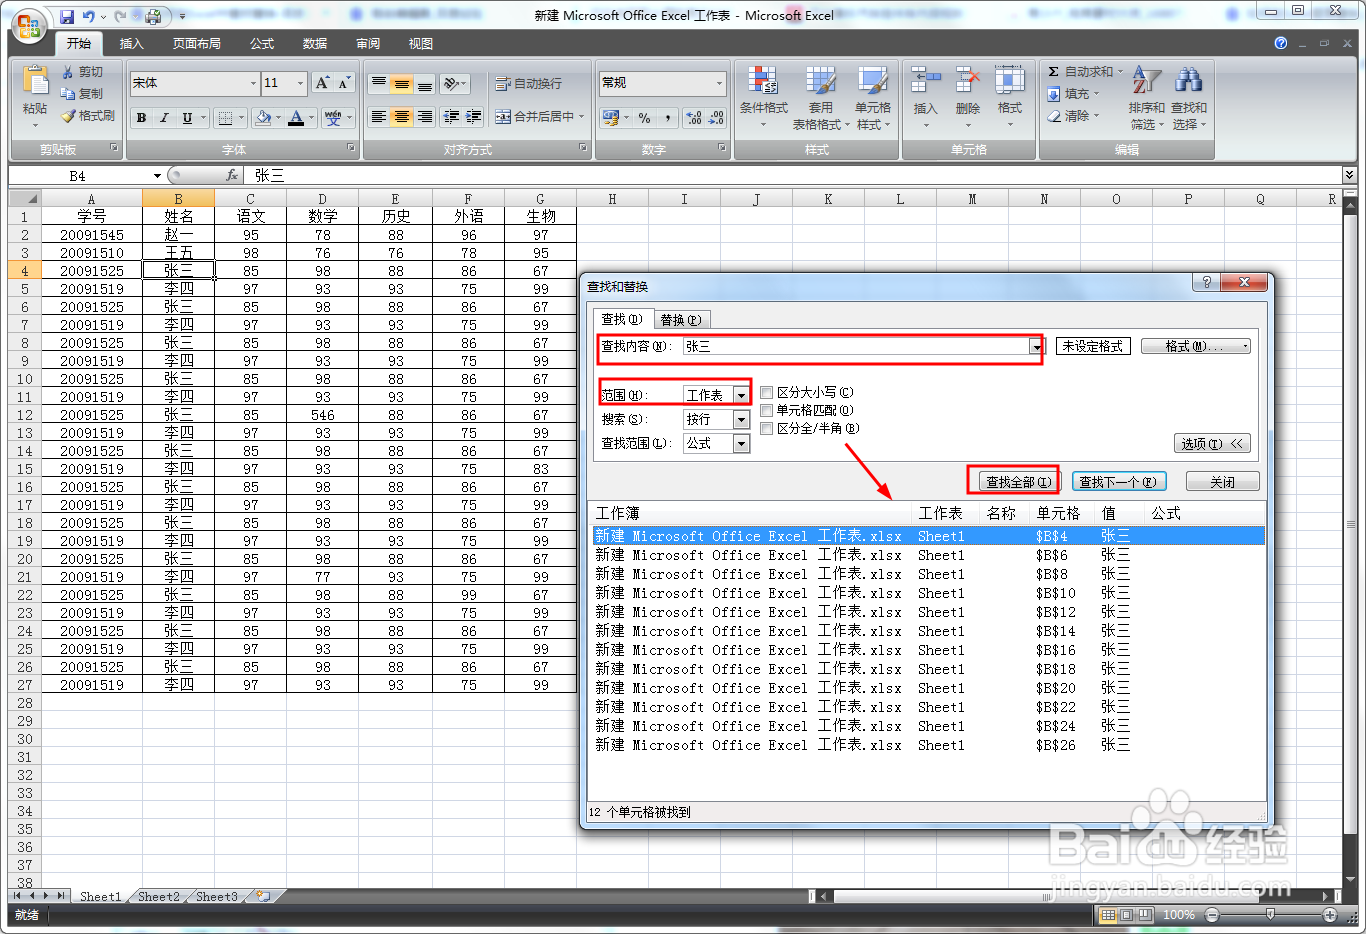The width and height of the screenshot is (1366, 934).
Task: Open the Within (范围) 工作表 dropdown
Action: (741, 395)
